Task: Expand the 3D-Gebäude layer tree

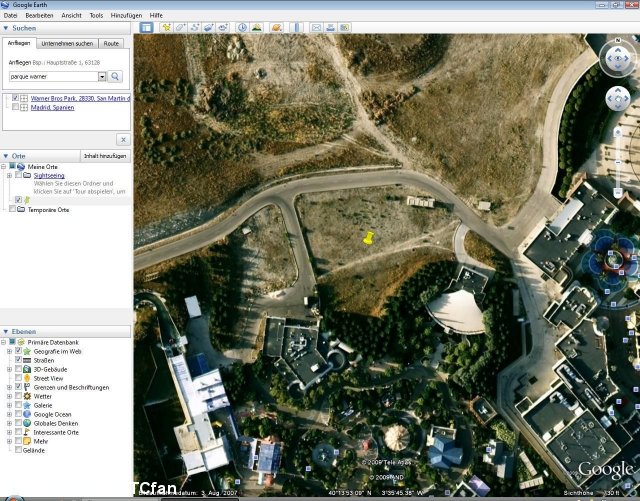Action: (9, 370)
